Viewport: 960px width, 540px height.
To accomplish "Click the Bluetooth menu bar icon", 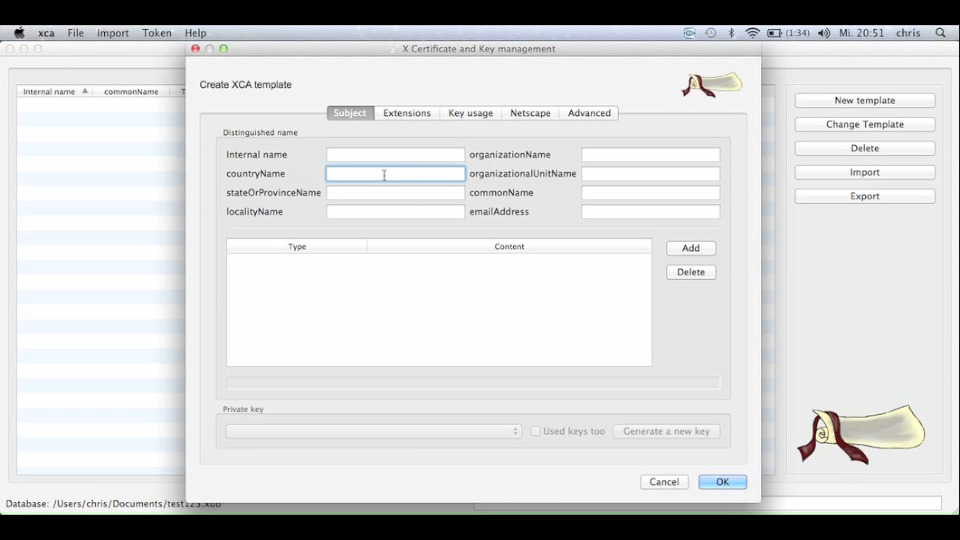I will [731, 33].
